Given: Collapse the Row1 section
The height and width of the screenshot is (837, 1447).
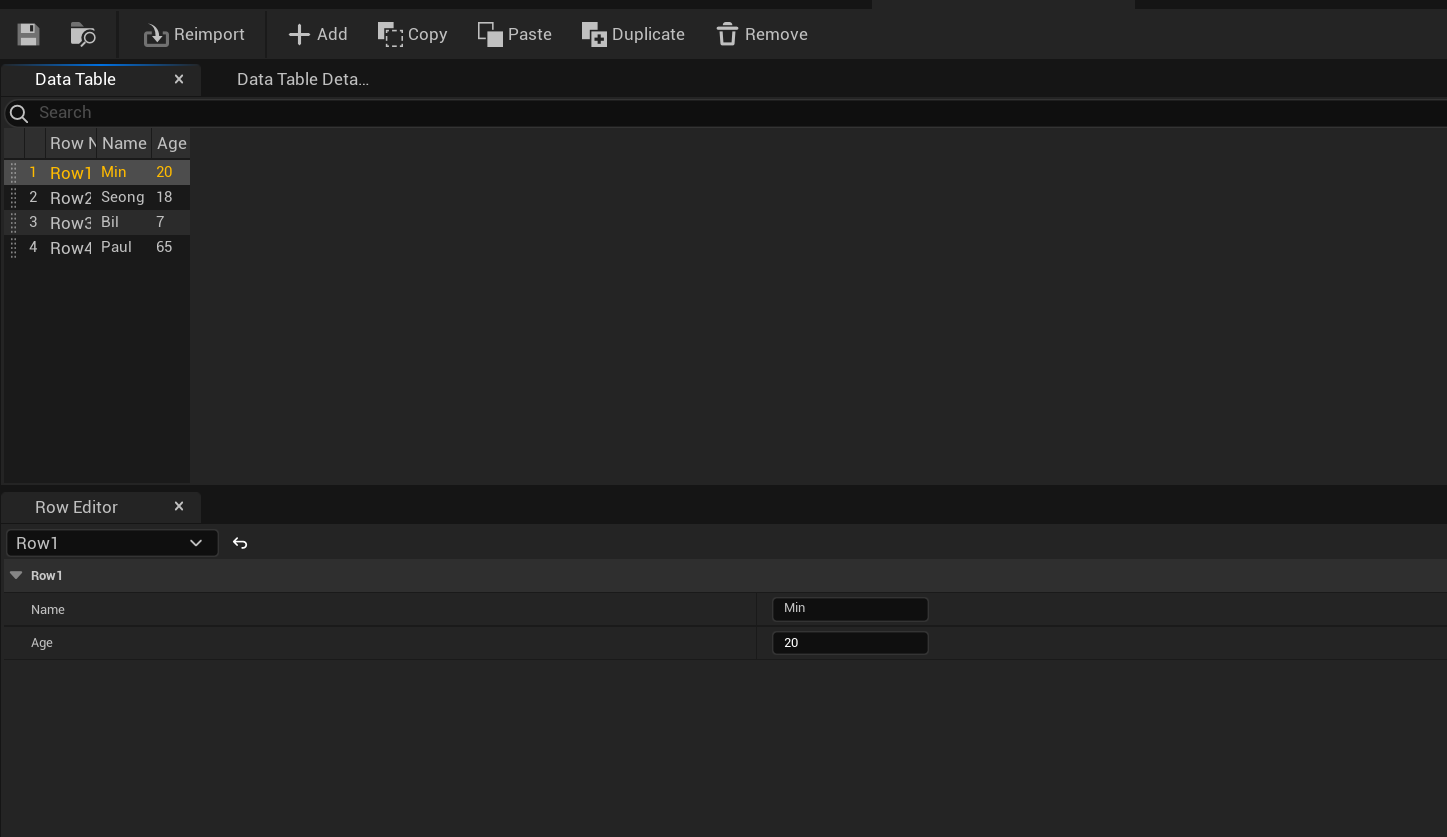Looking at the screenshot, I should (16, 576).
